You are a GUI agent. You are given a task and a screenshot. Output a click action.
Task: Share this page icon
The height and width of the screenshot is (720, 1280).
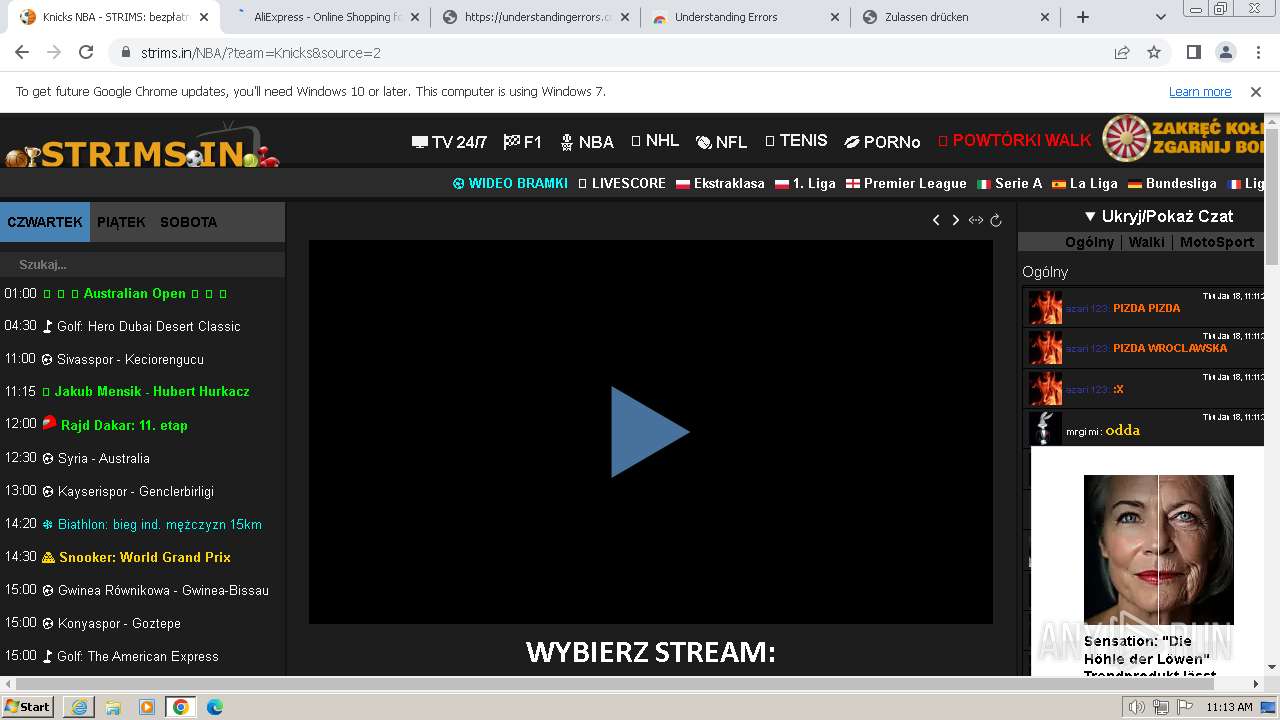coord(1122,53)
